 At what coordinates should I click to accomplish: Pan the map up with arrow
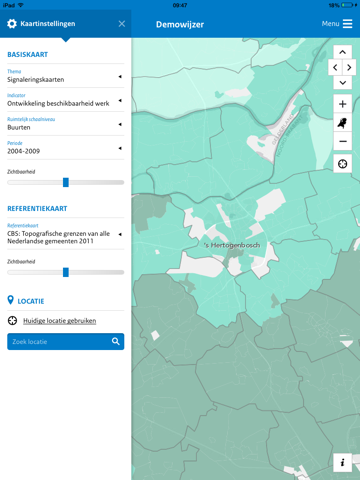coord(342,52)
